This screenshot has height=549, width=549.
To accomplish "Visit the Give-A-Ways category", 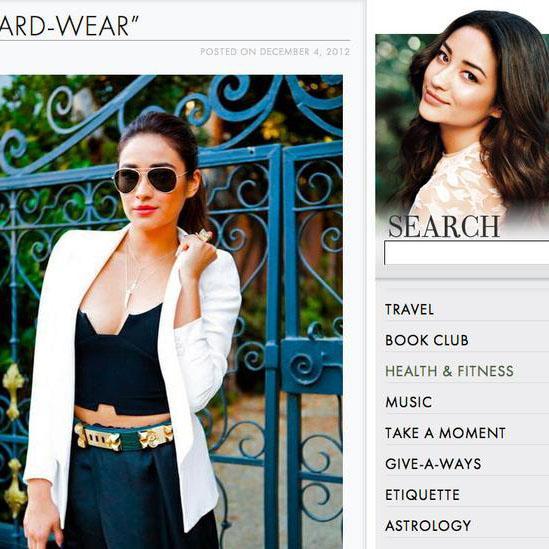I will (433, 464).
